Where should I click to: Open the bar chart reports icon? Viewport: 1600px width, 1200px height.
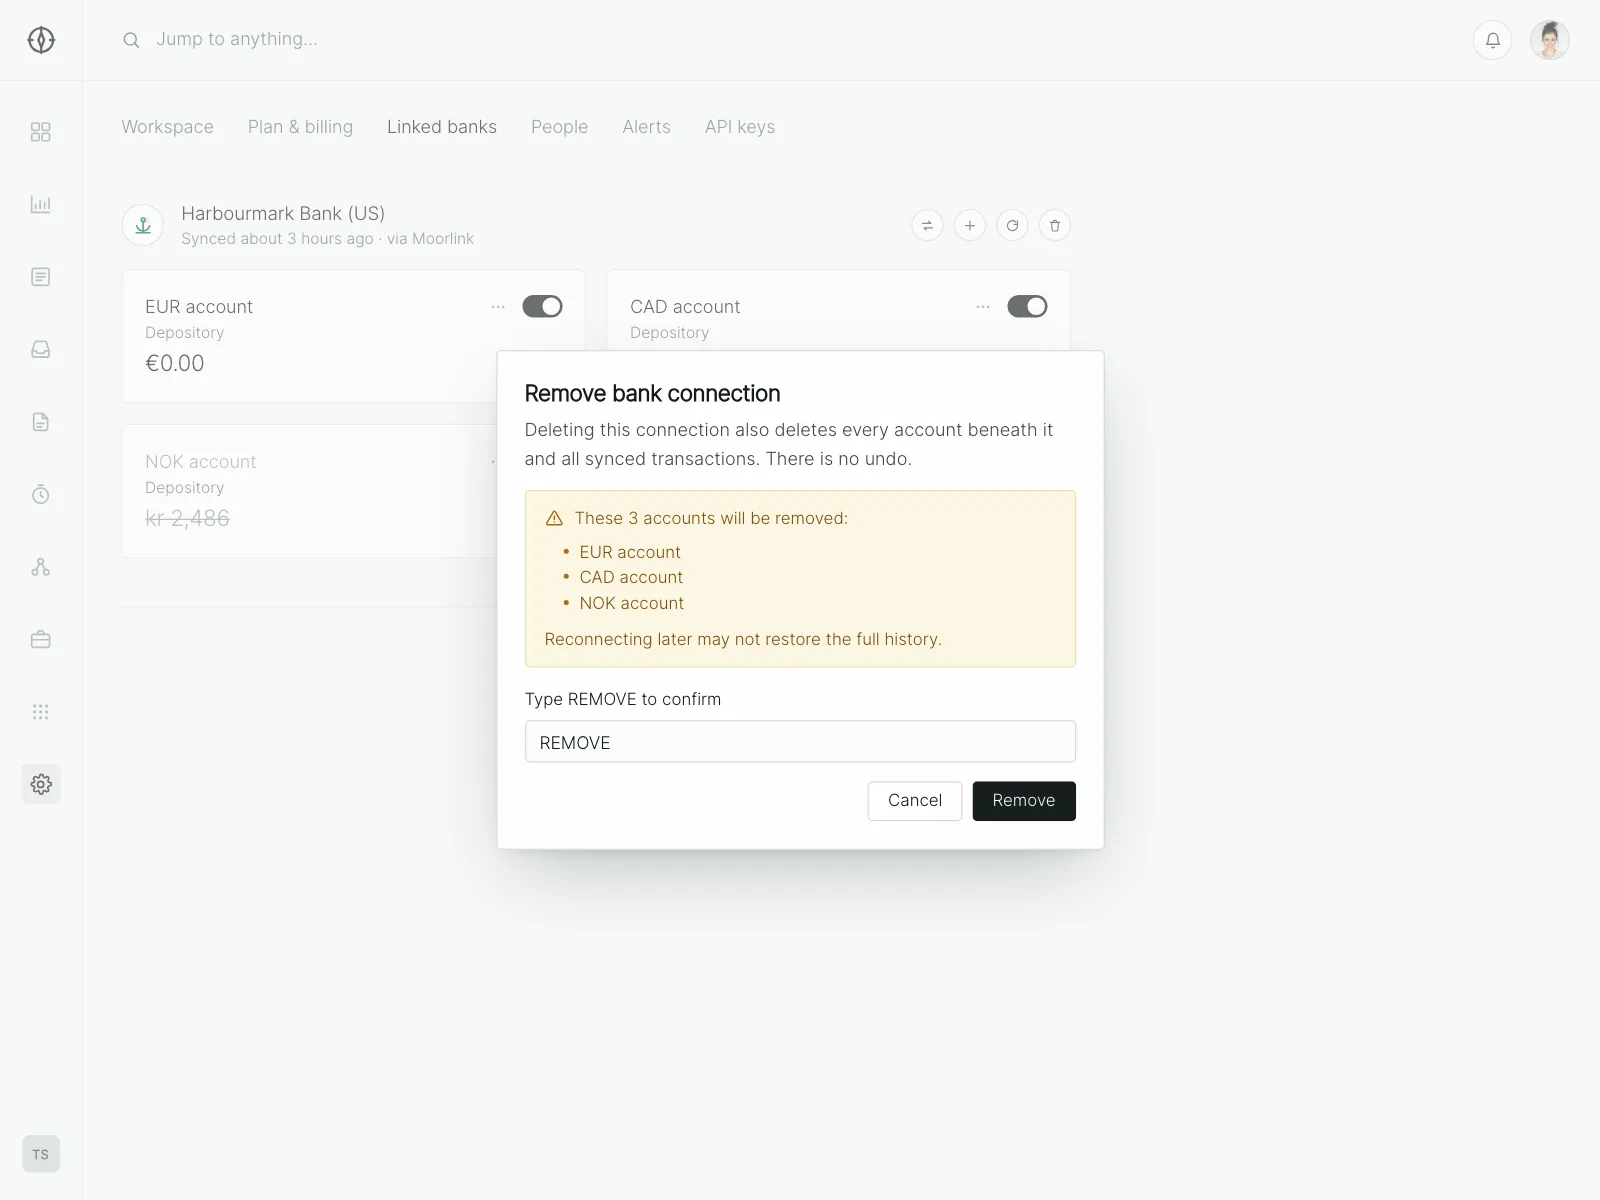40,205
